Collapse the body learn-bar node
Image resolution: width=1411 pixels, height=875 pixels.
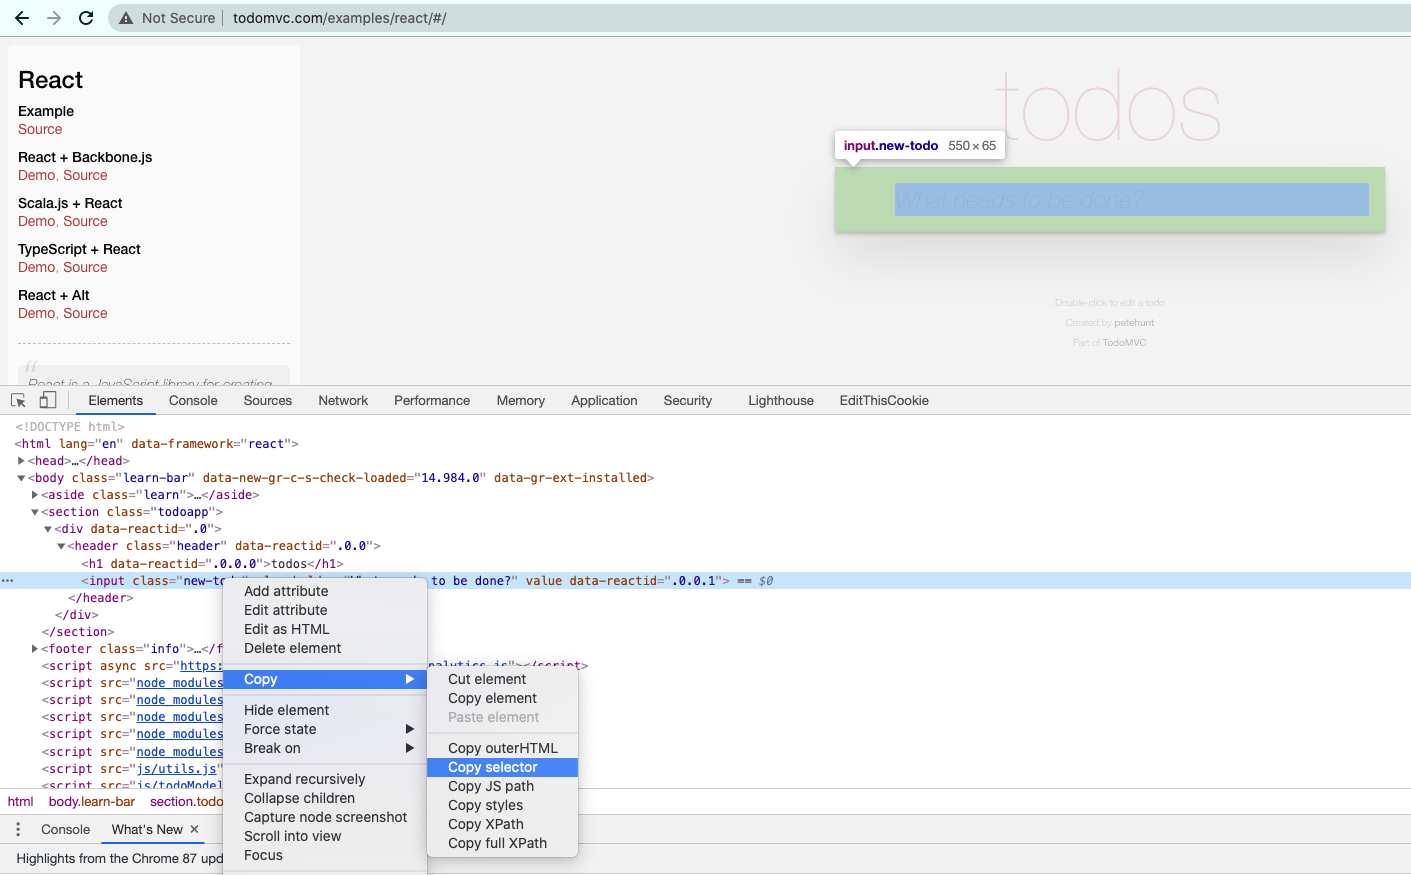point(21,478)
